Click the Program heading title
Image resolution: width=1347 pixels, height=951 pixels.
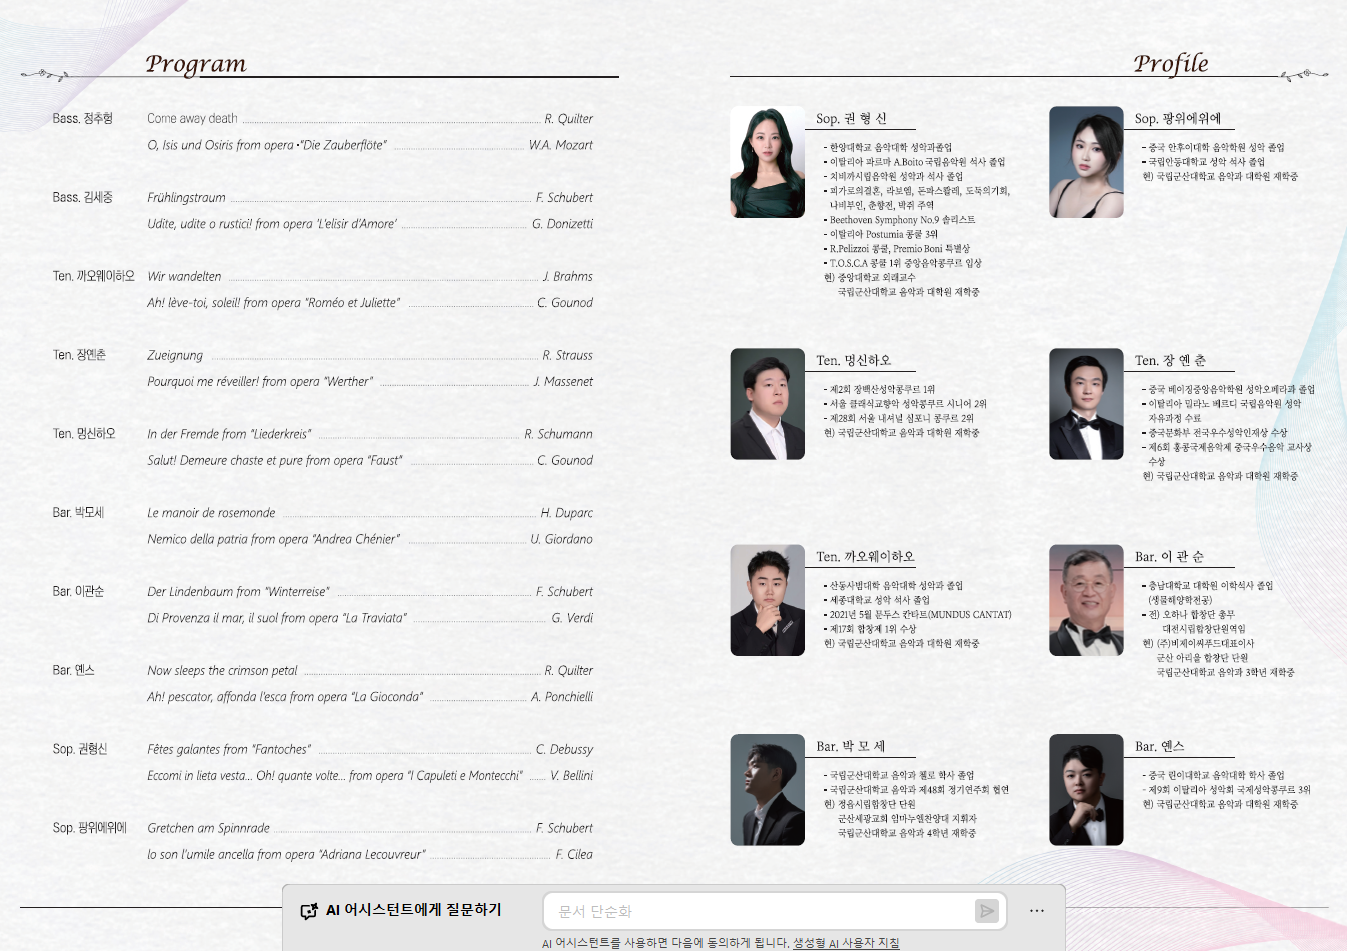[x=196, y=64]
